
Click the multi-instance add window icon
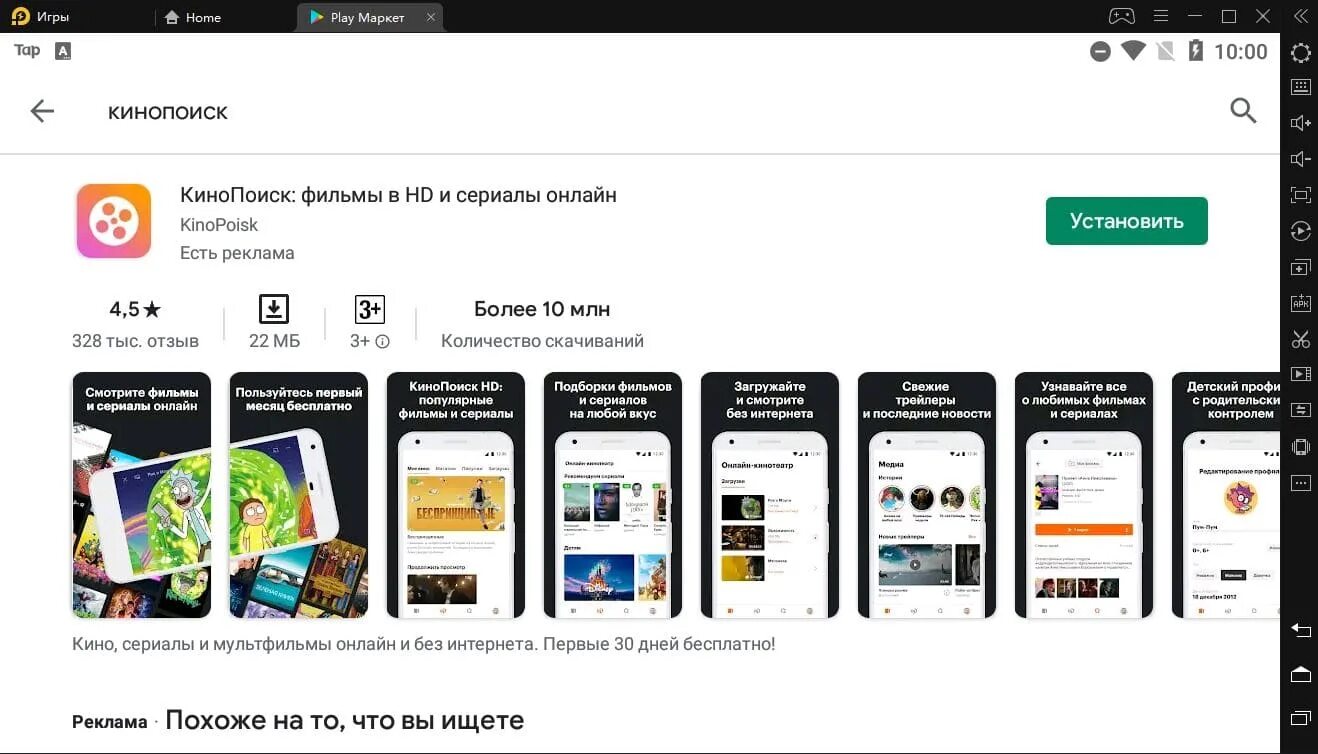click(1300, 268)
